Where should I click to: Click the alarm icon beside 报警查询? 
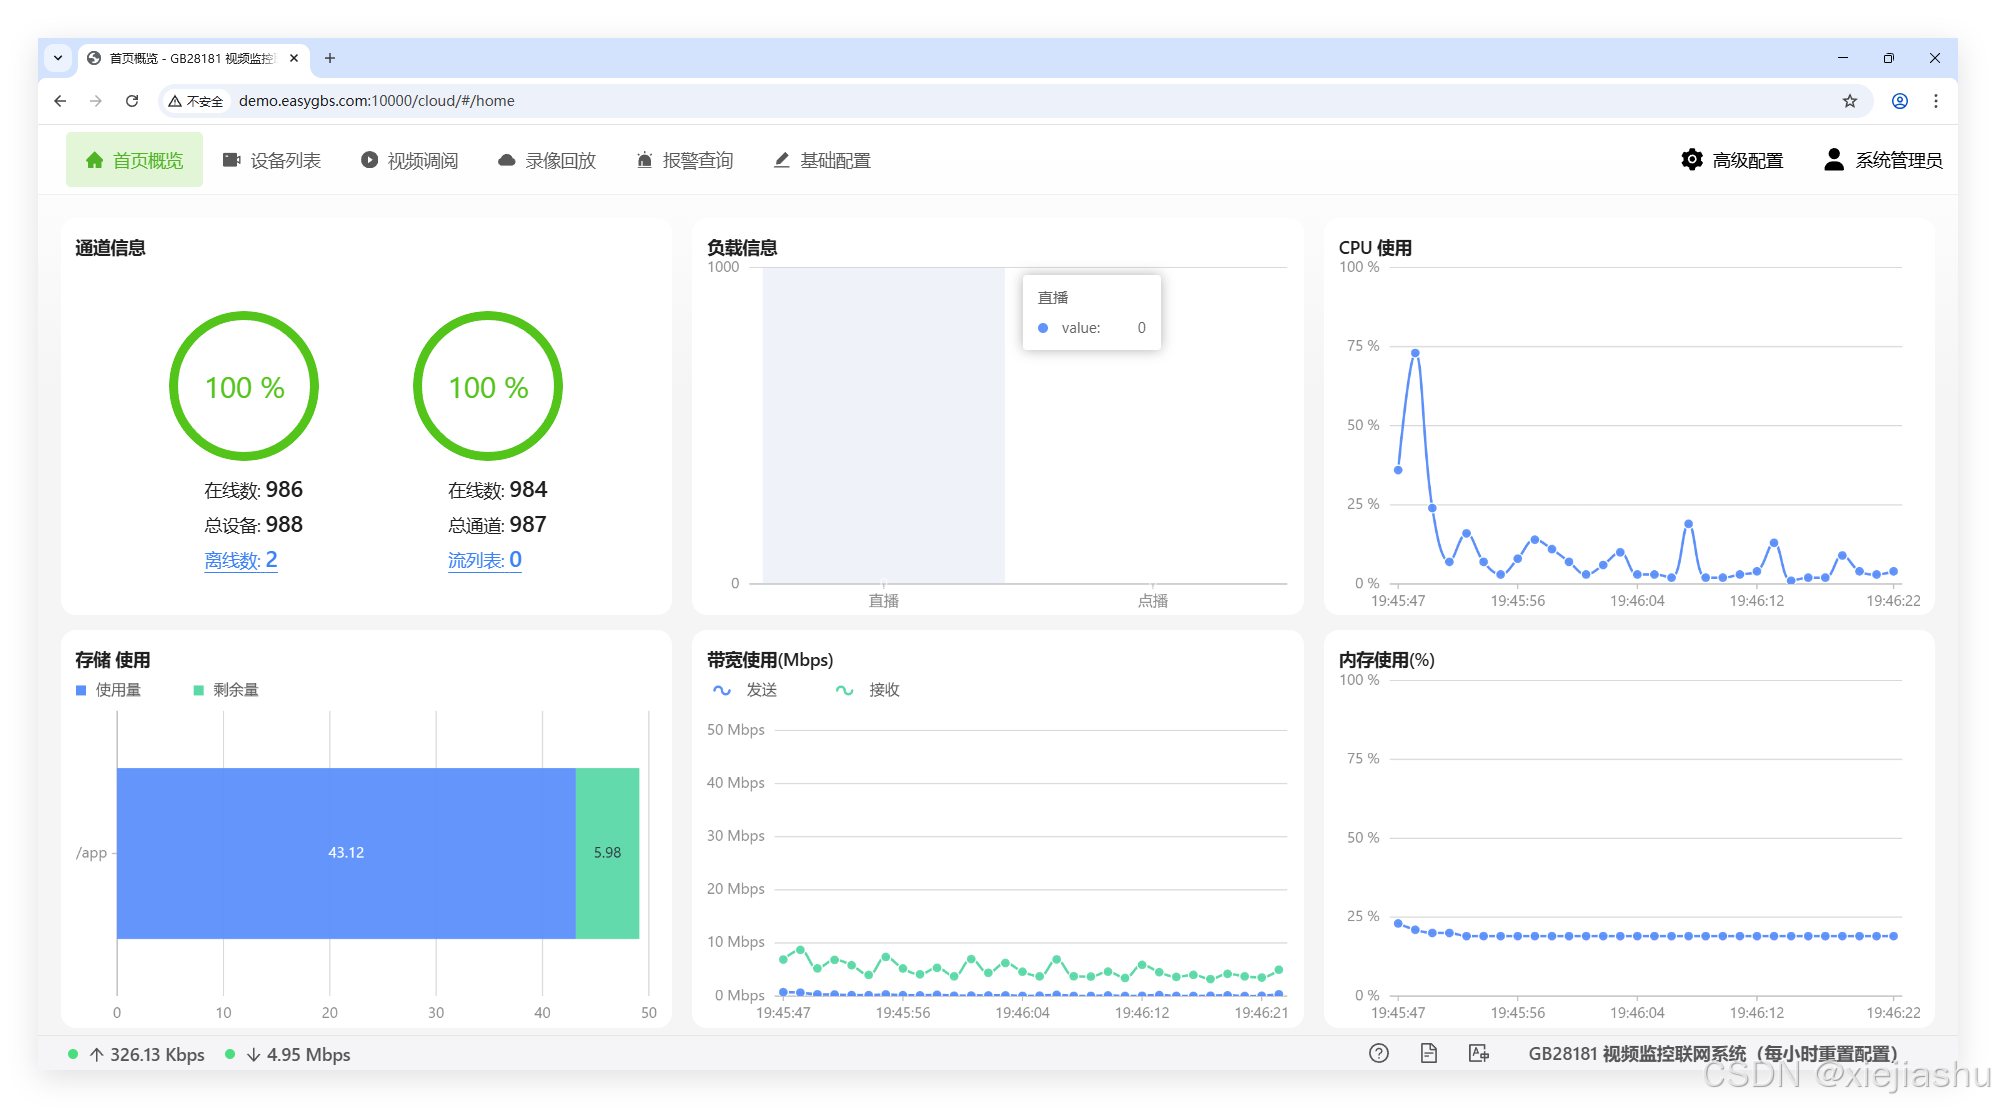[x=645, y=160]
